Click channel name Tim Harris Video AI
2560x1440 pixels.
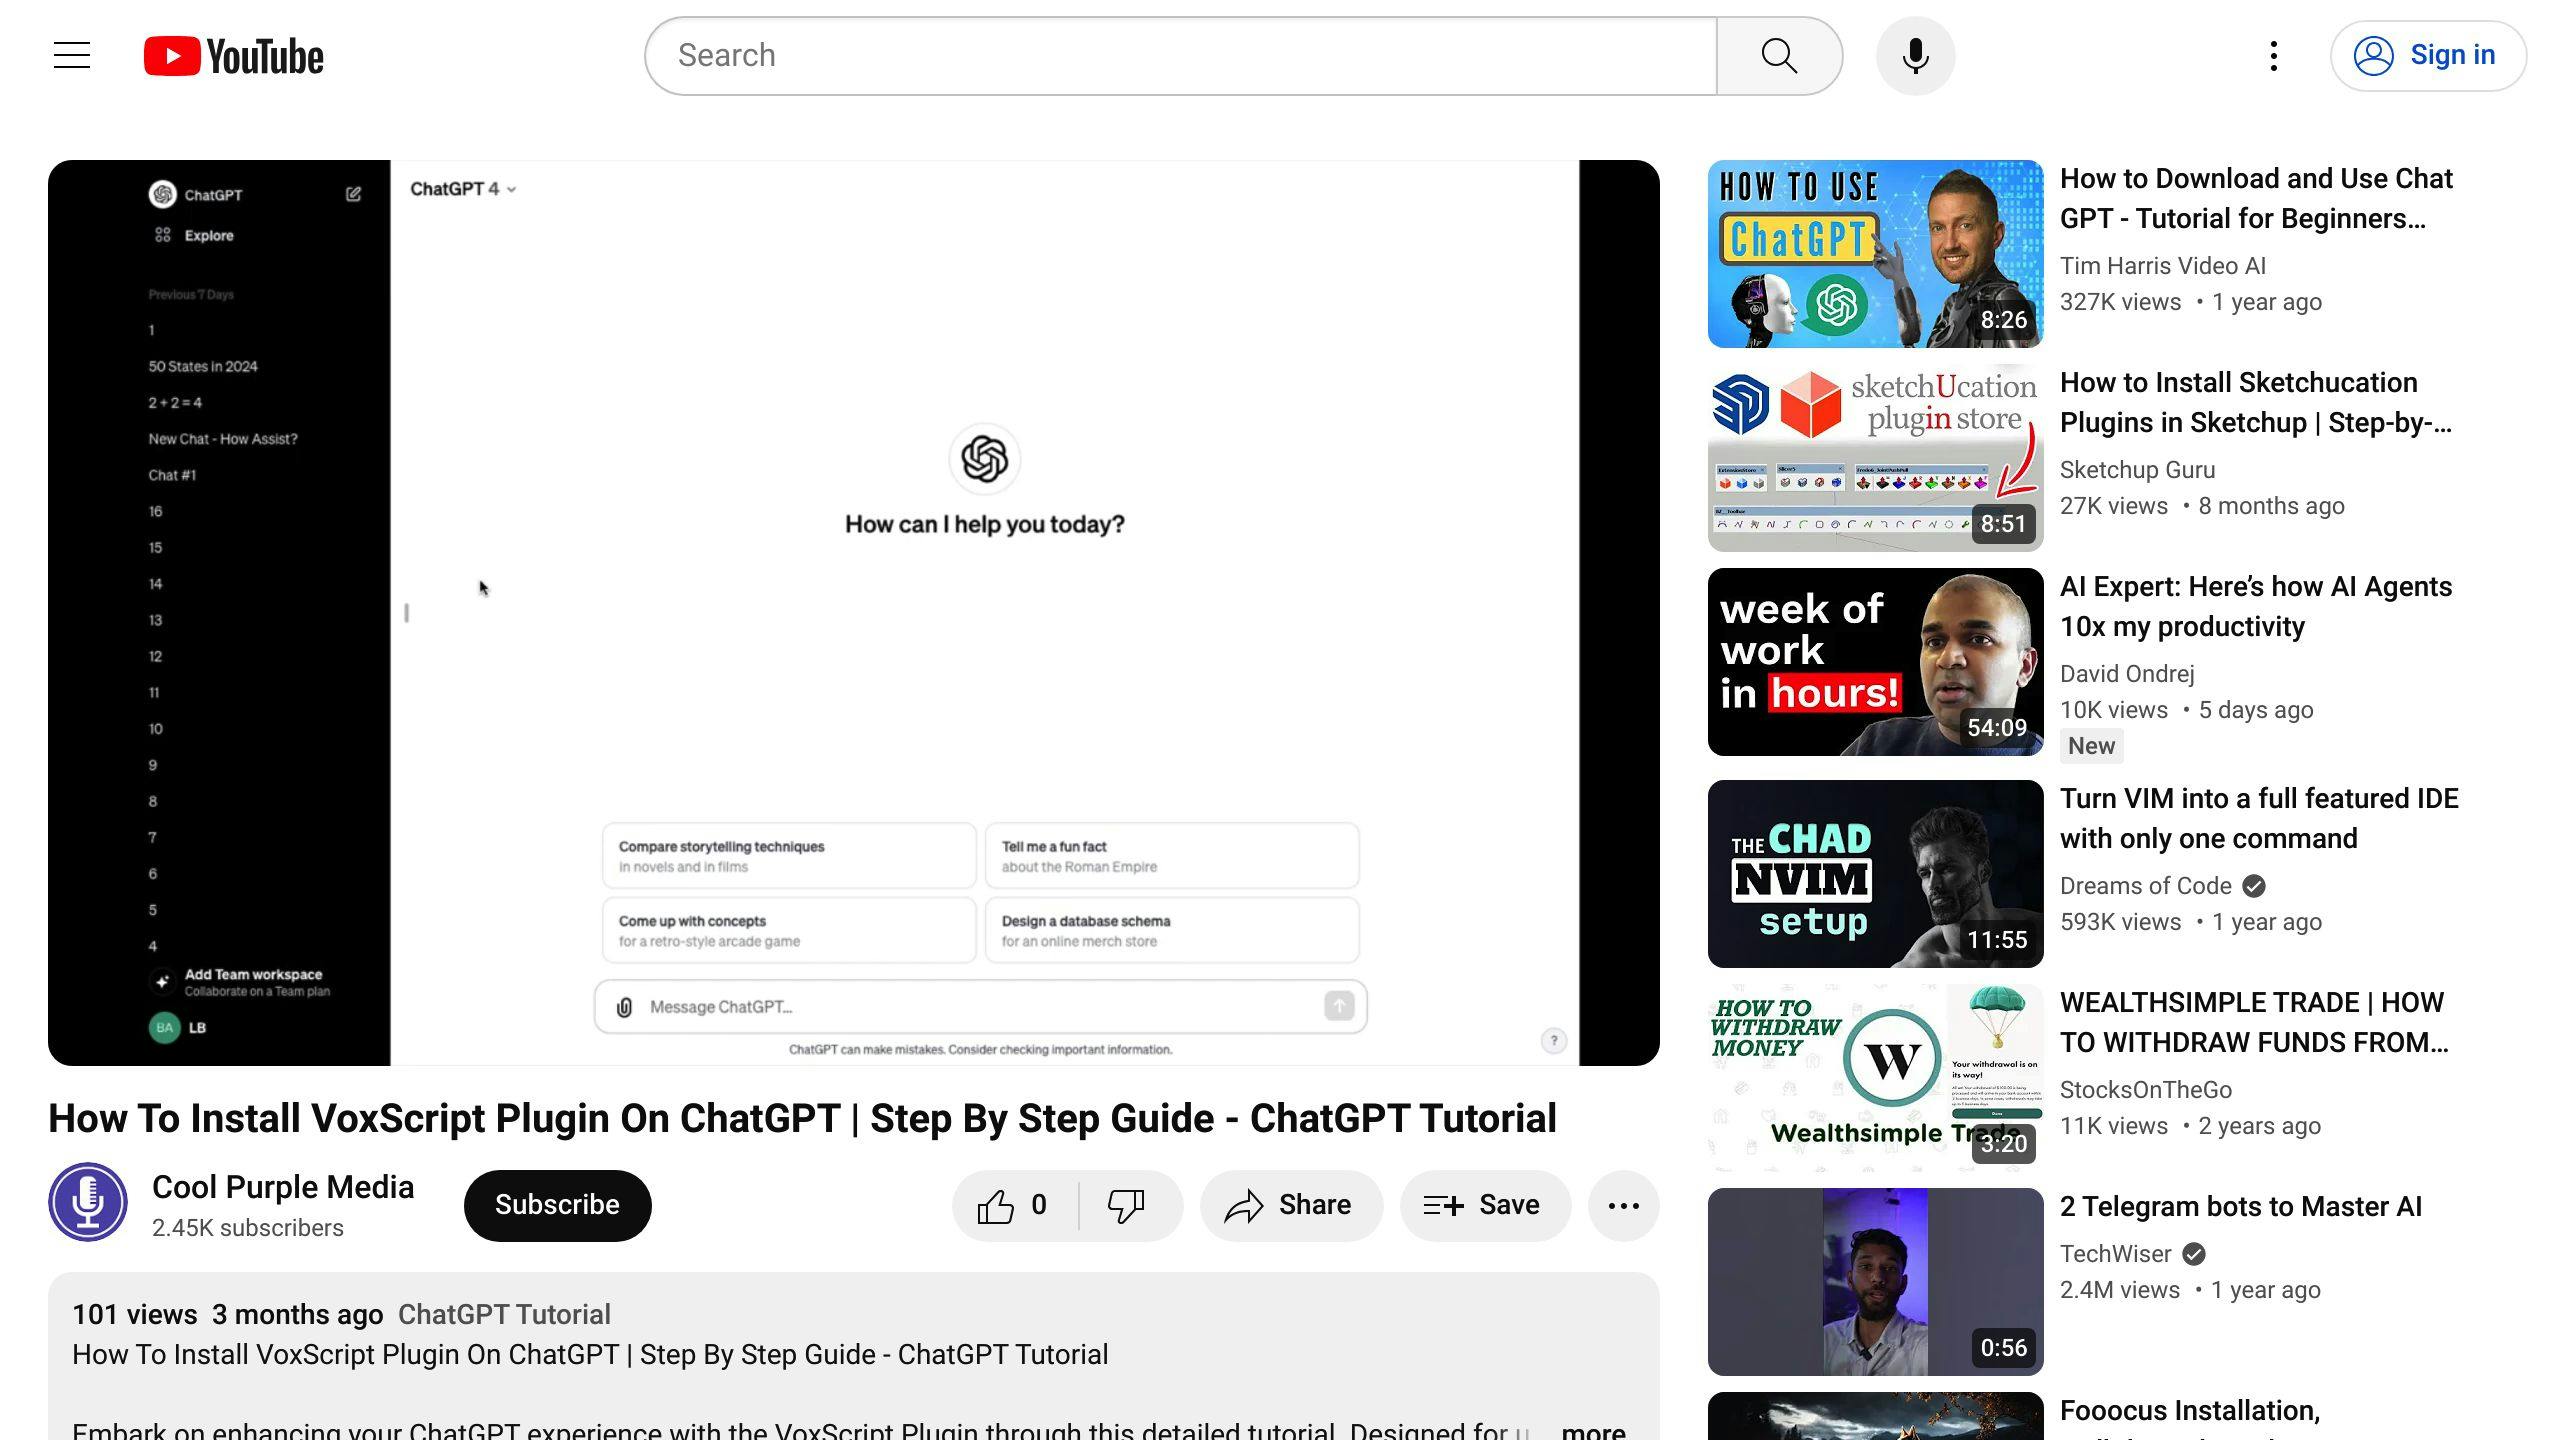coord(2162,266)
